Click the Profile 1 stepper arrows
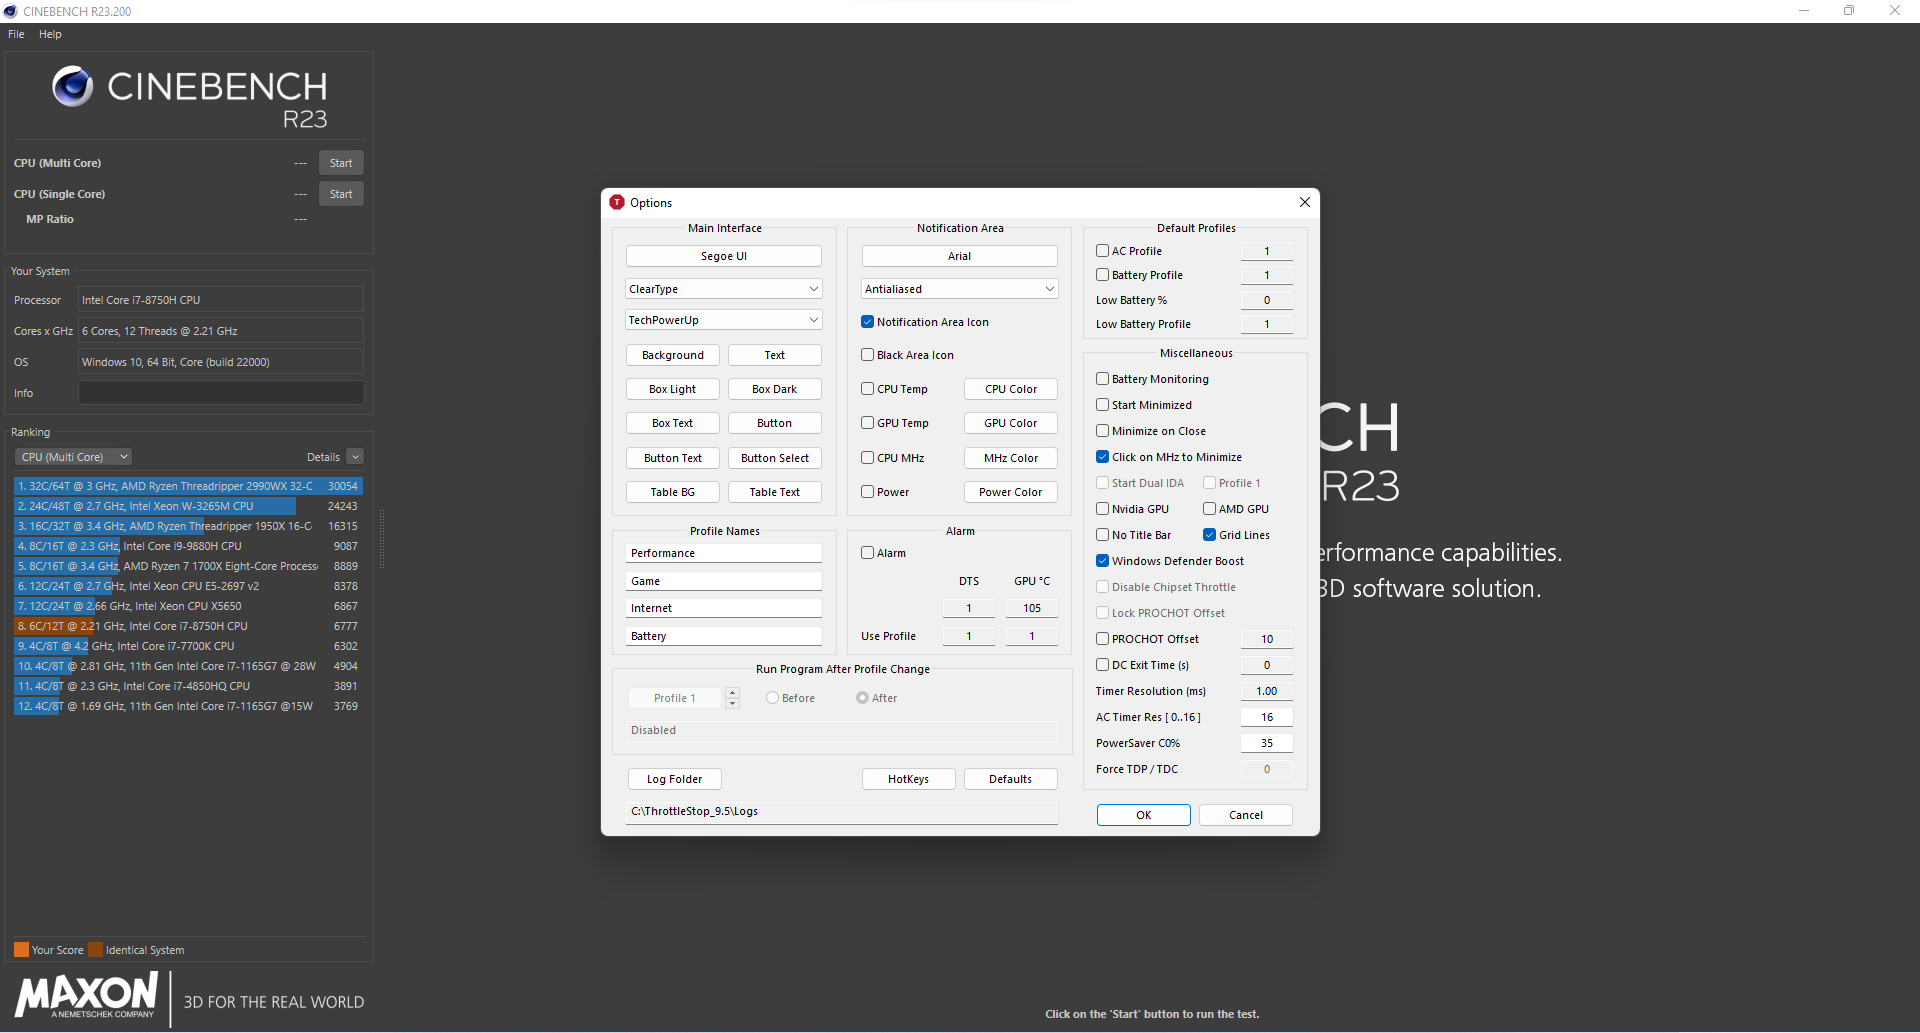1920x1033 pixels. tap(732, 698)
